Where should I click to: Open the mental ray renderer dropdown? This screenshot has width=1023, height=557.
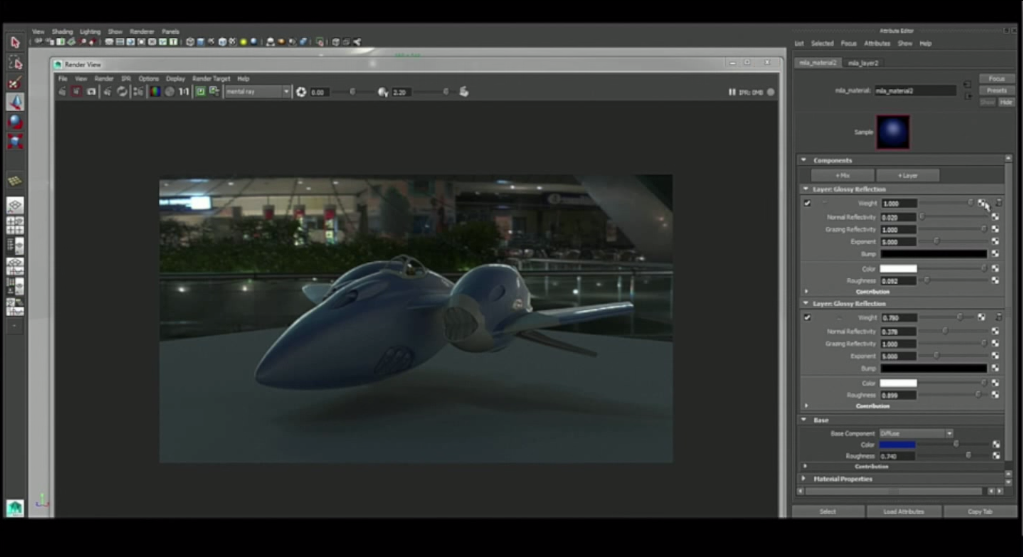click(x=257, y=91)
